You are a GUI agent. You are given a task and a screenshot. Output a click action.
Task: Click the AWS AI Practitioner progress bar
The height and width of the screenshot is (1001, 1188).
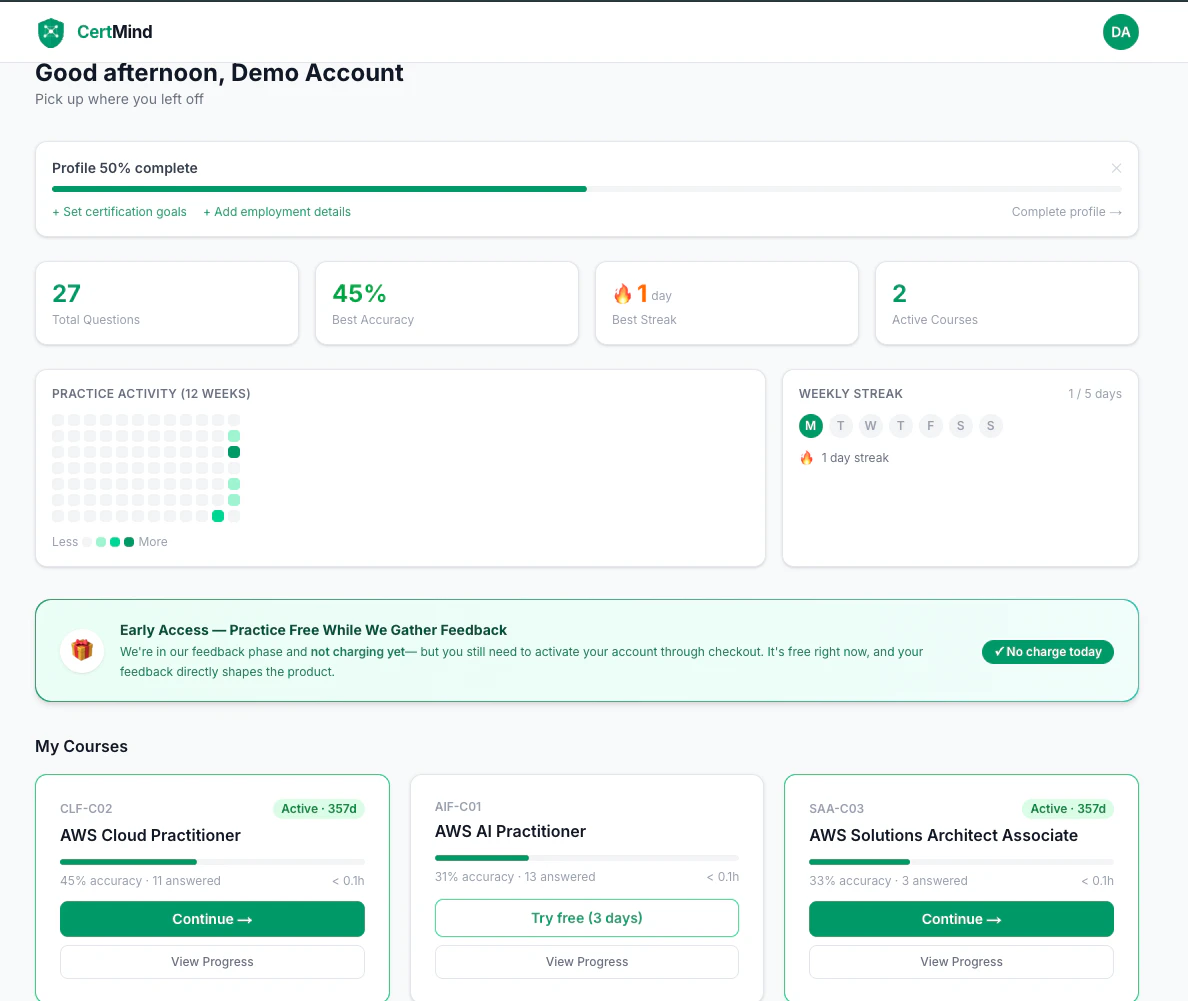coord(586,858)
